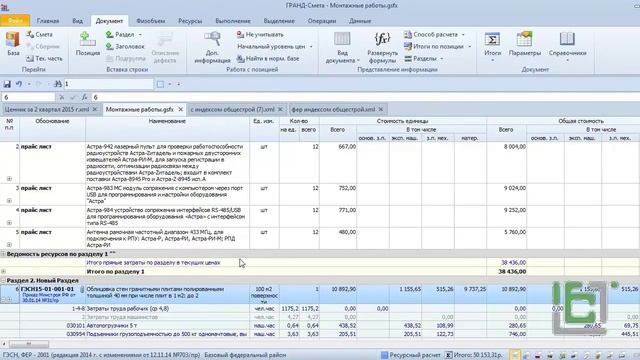Click the sigma icon beside Итого in status bar
Screen dimensions: 640x360
click(x=448, y=355)
